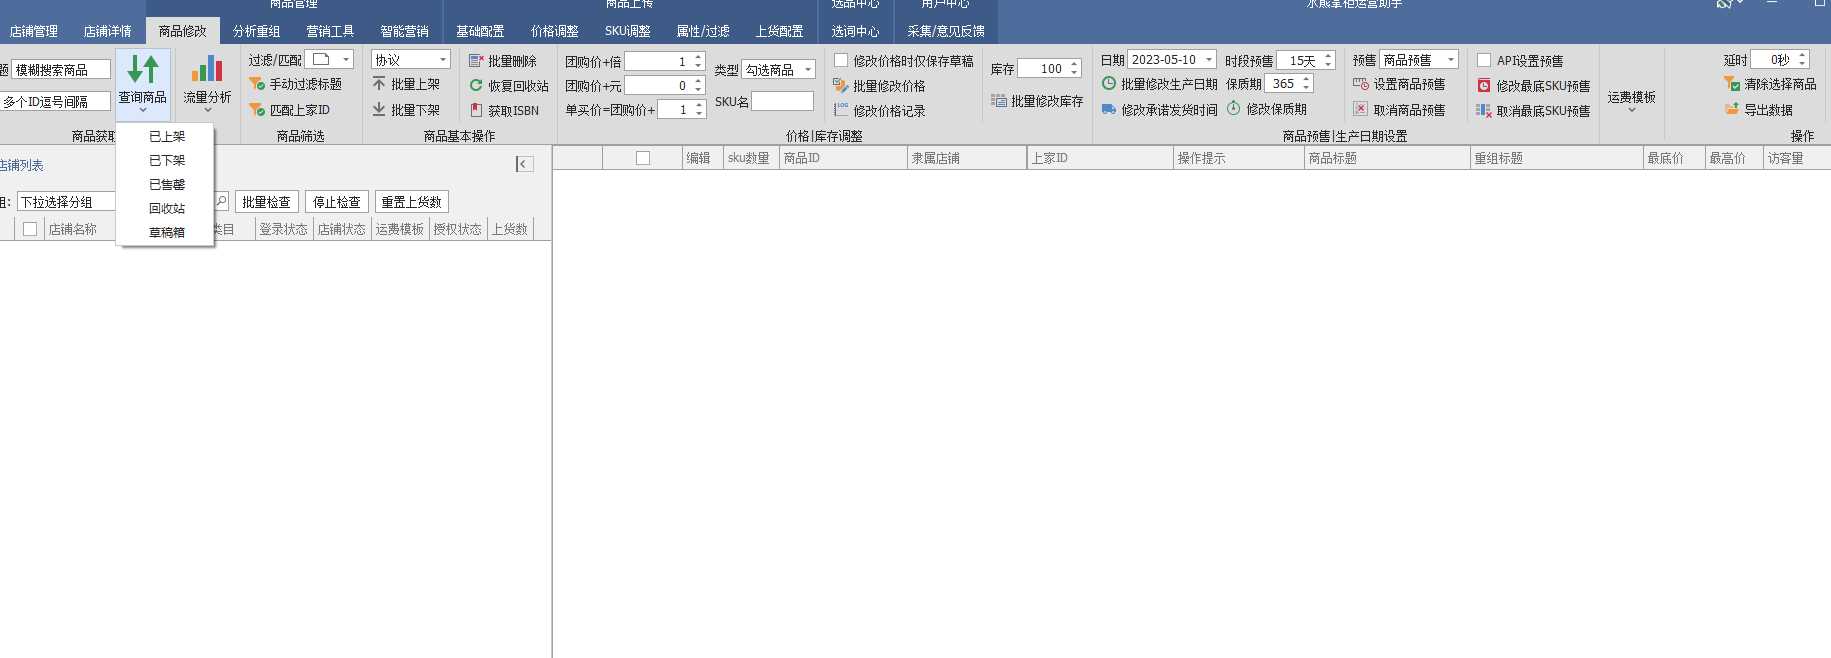Image resolution: width=1831 pixels, height=658 pixels.
Task: Click the 导出数据 export icon
Action: tap(1731, 109)
